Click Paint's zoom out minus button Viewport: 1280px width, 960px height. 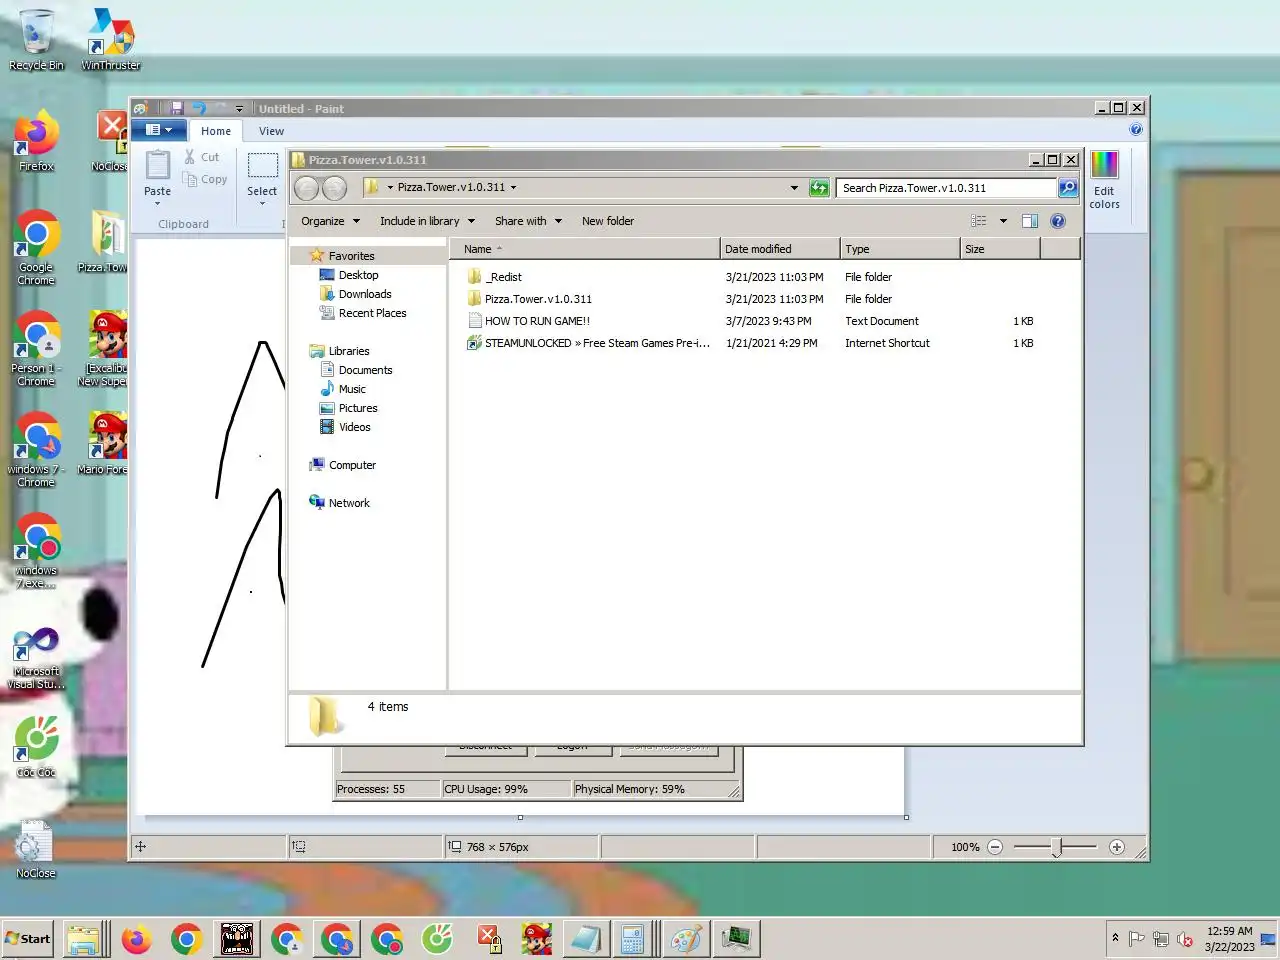pos(995,847)
